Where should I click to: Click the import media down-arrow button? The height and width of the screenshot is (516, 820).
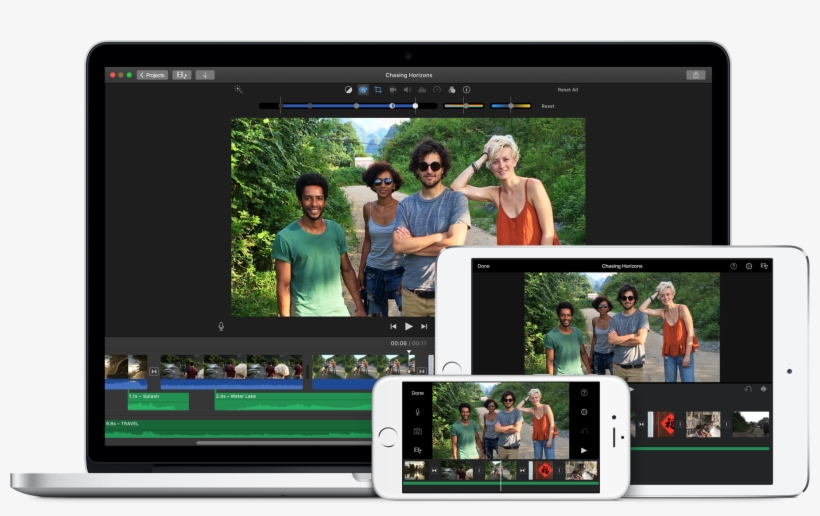coord(205,75)
